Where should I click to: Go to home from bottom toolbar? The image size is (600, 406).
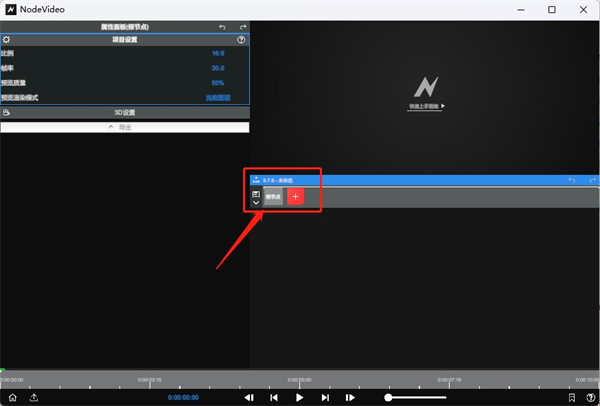10,397
